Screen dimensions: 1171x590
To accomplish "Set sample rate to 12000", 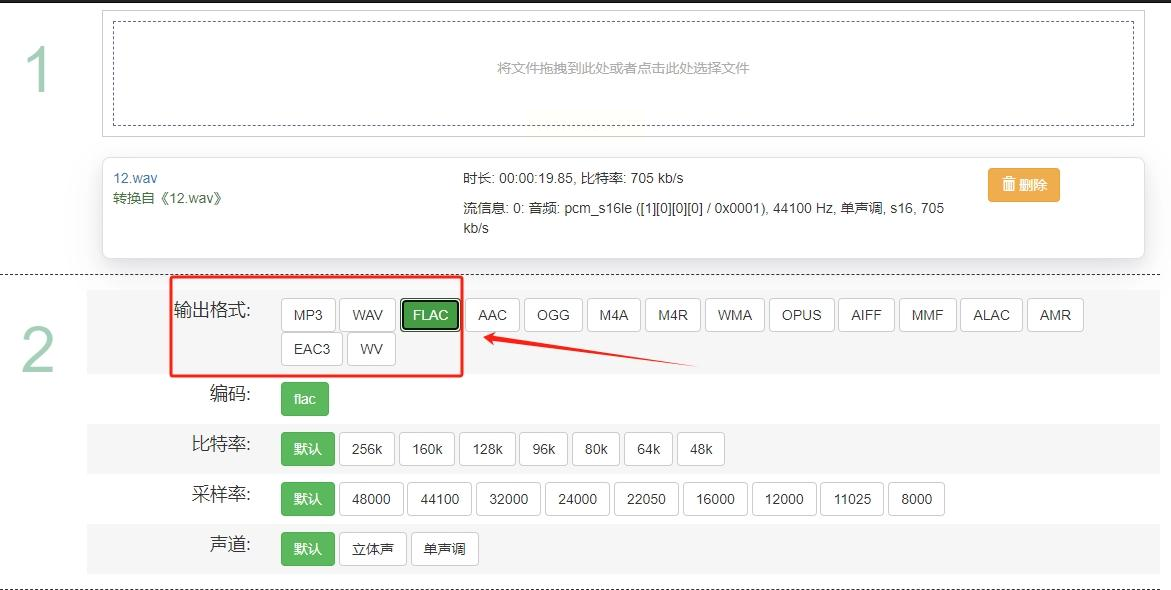I will pos(784,499).
